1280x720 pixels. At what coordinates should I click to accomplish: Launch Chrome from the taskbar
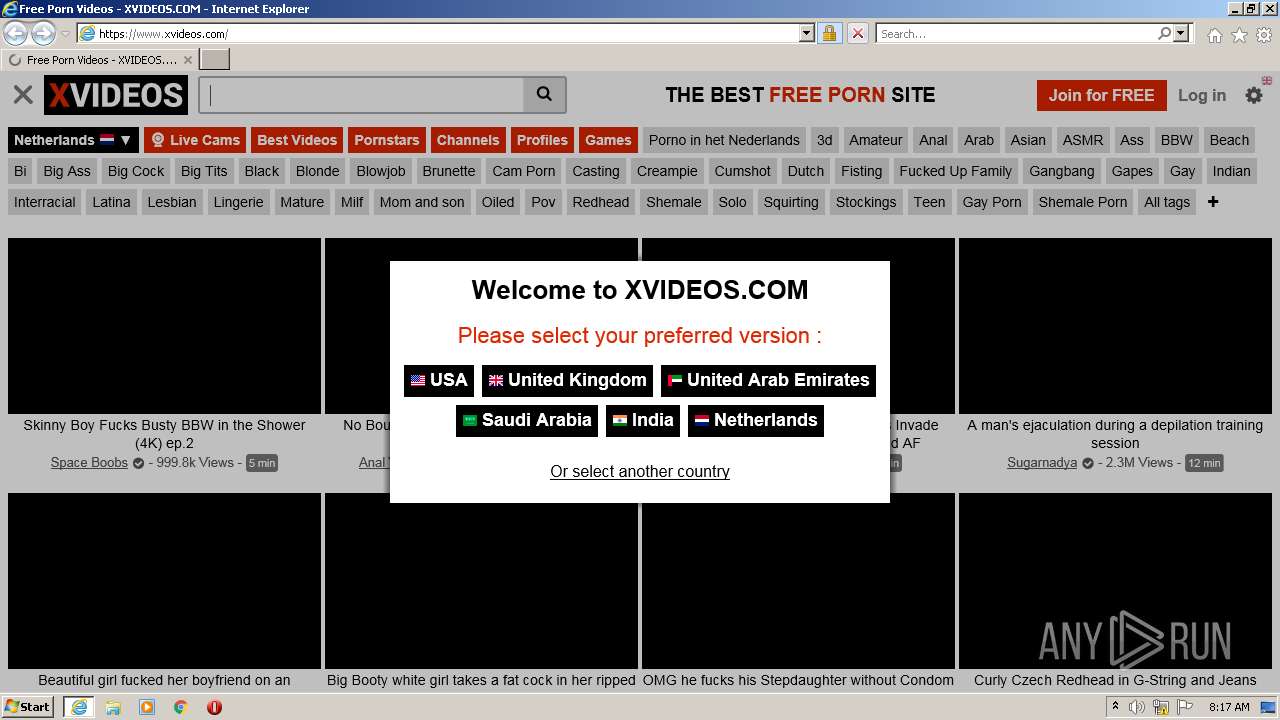(180, 707)
